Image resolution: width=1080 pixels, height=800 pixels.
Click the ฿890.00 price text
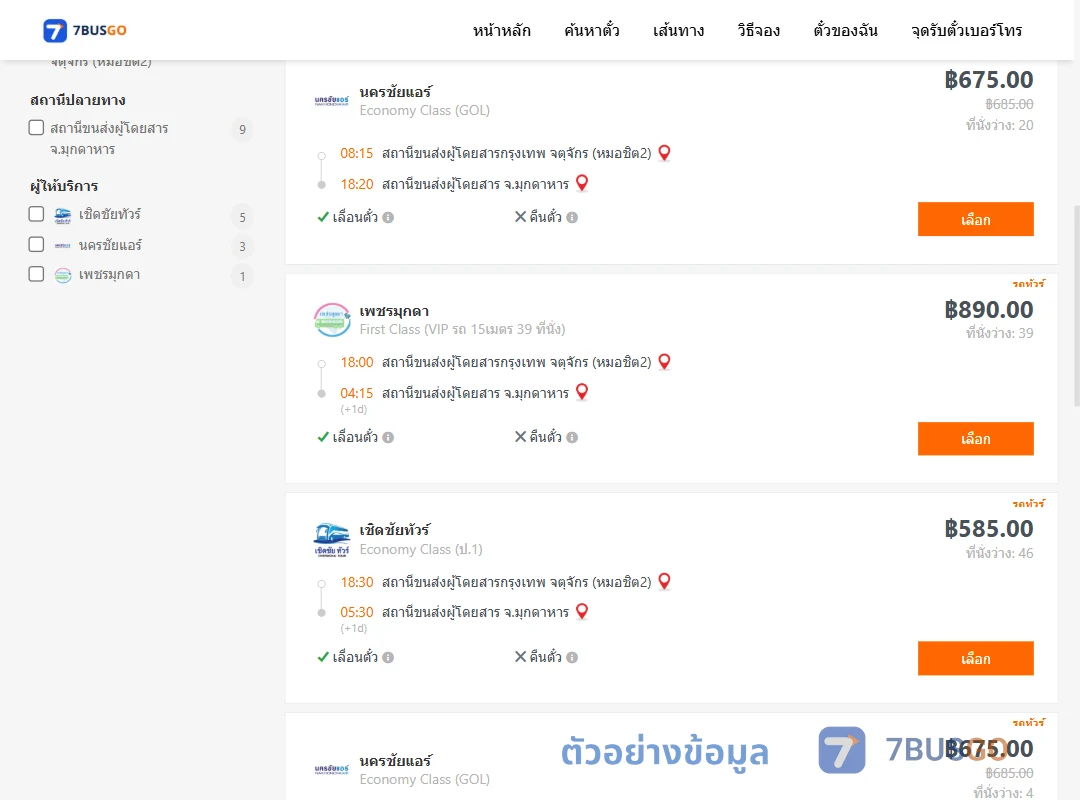[989, 309]
